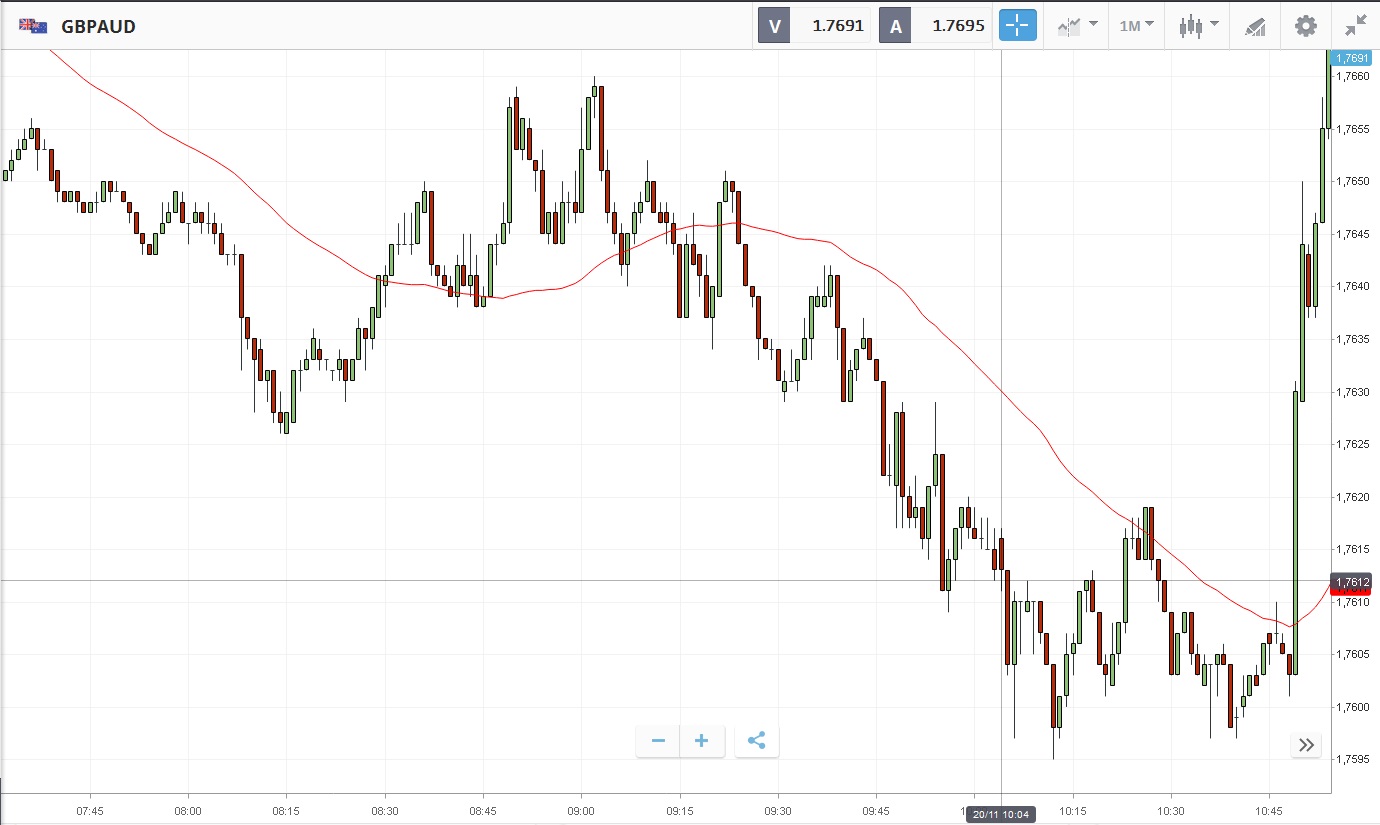Click the 1,7615 price axis label
Screen dimensions: 1380x825
[1353, 549]
